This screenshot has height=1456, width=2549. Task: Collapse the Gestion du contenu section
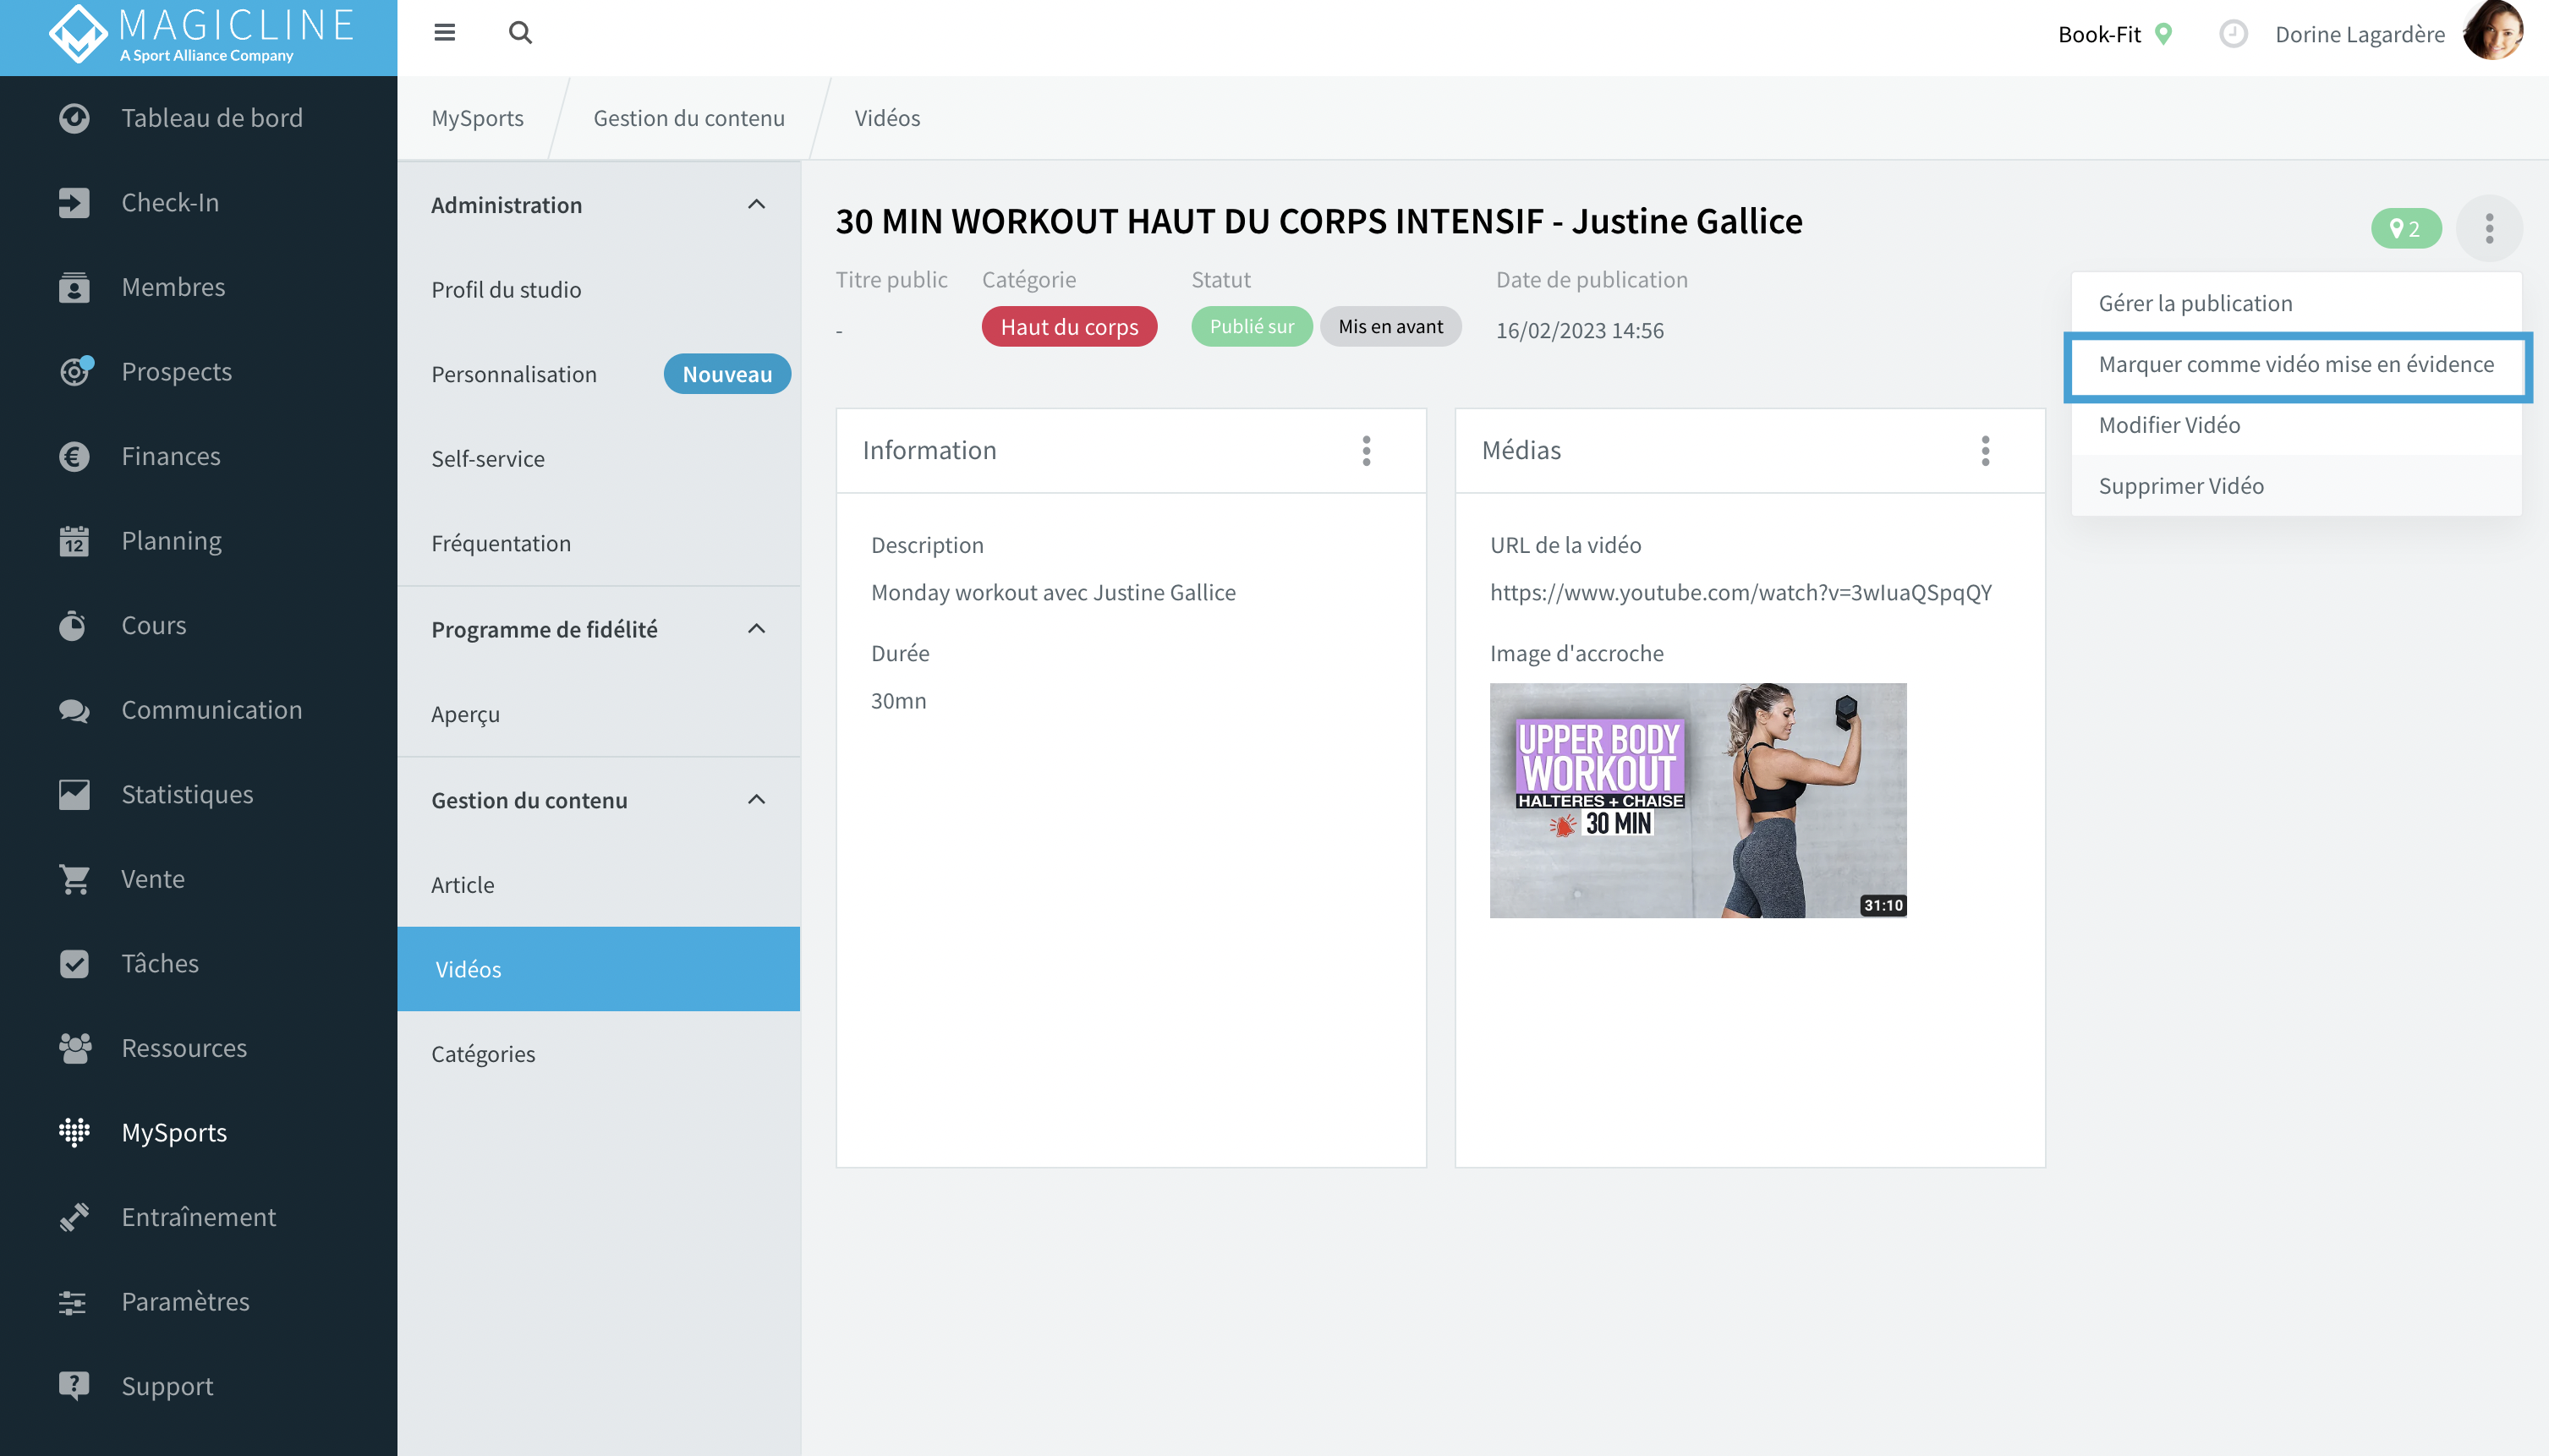[757, 799]
